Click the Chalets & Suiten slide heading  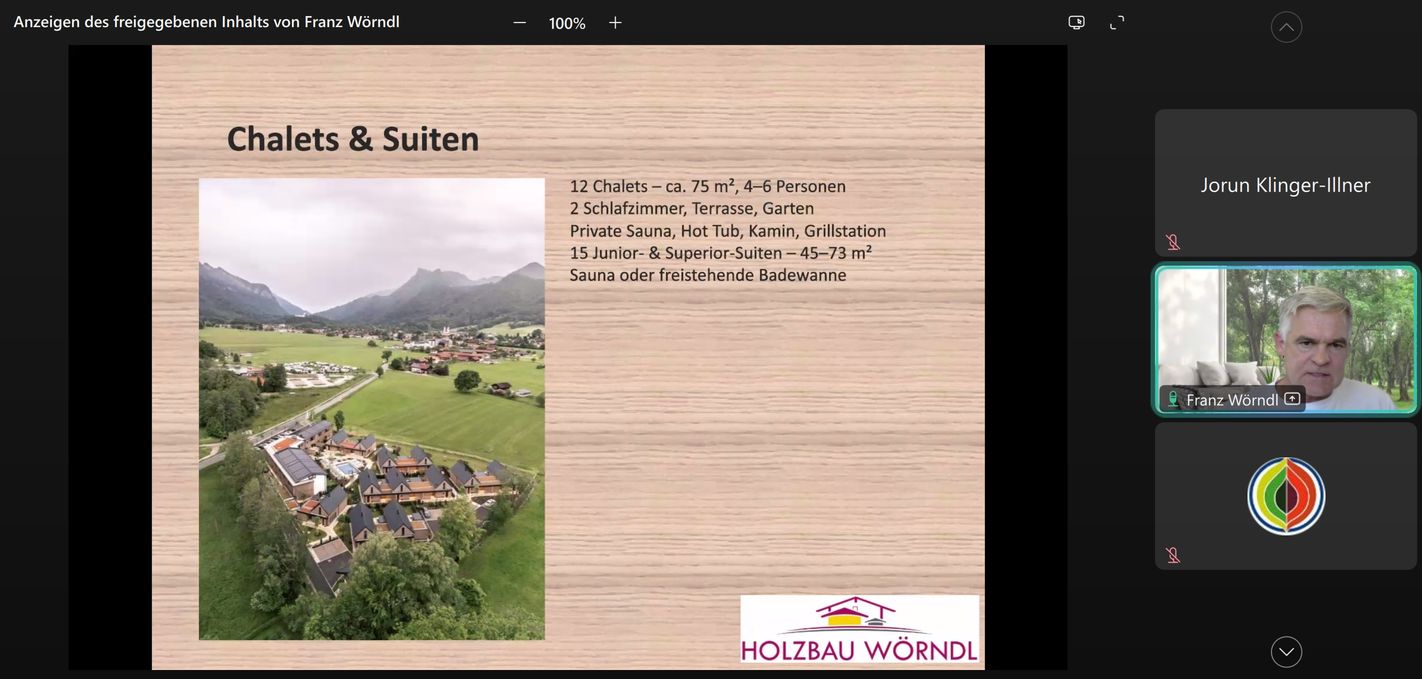pyautogui.click(x=353, y=139)
